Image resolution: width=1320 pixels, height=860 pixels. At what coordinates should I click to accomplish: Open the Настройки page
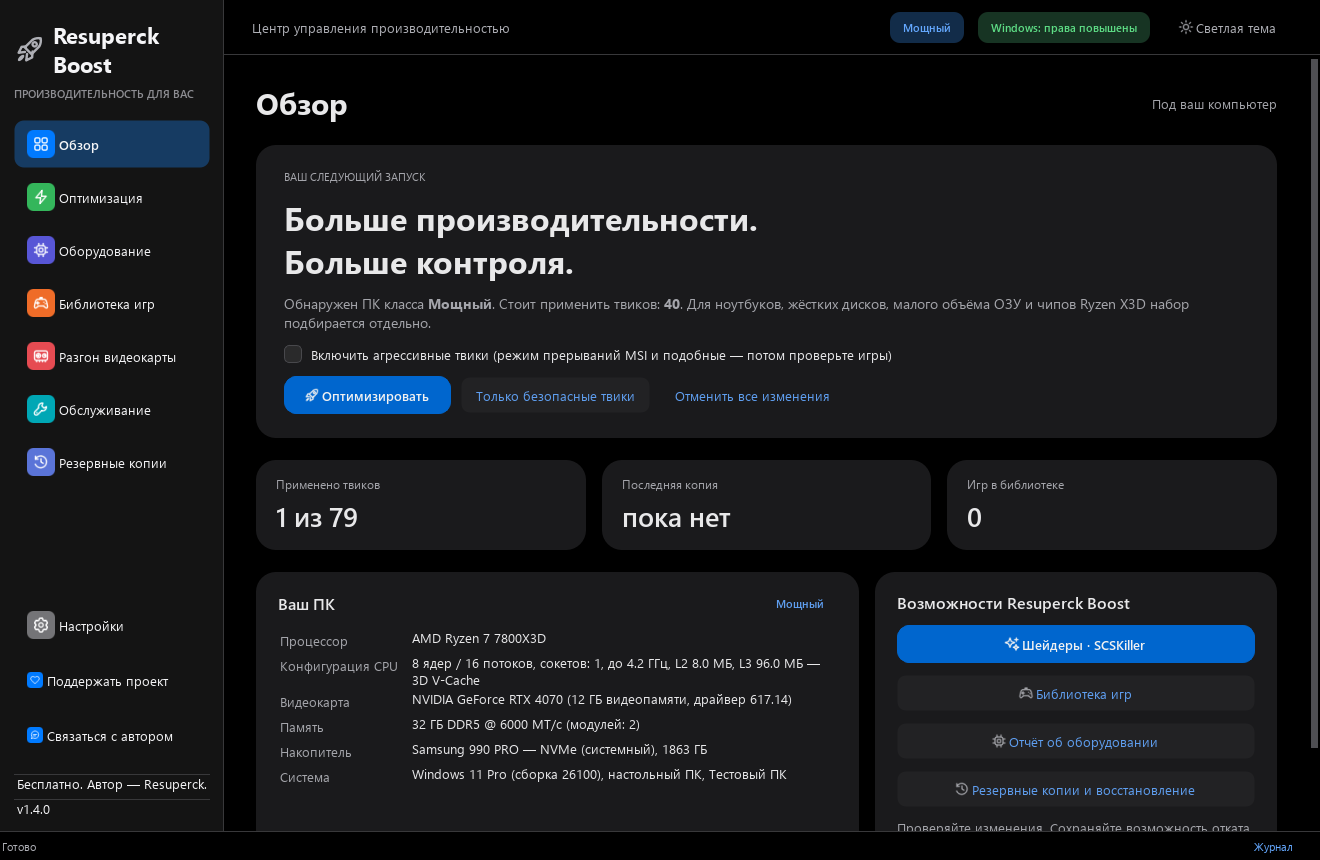112,626
